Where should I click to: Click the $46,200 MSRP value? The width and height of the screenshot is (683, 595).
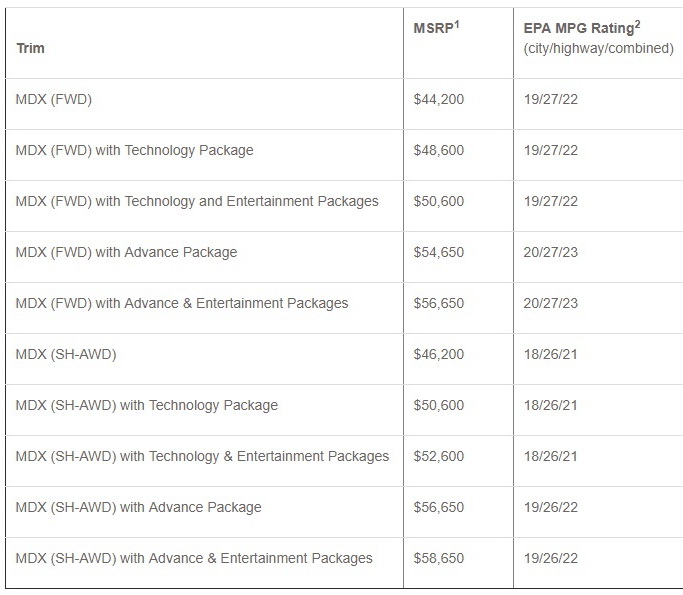(x=438, y=354)
